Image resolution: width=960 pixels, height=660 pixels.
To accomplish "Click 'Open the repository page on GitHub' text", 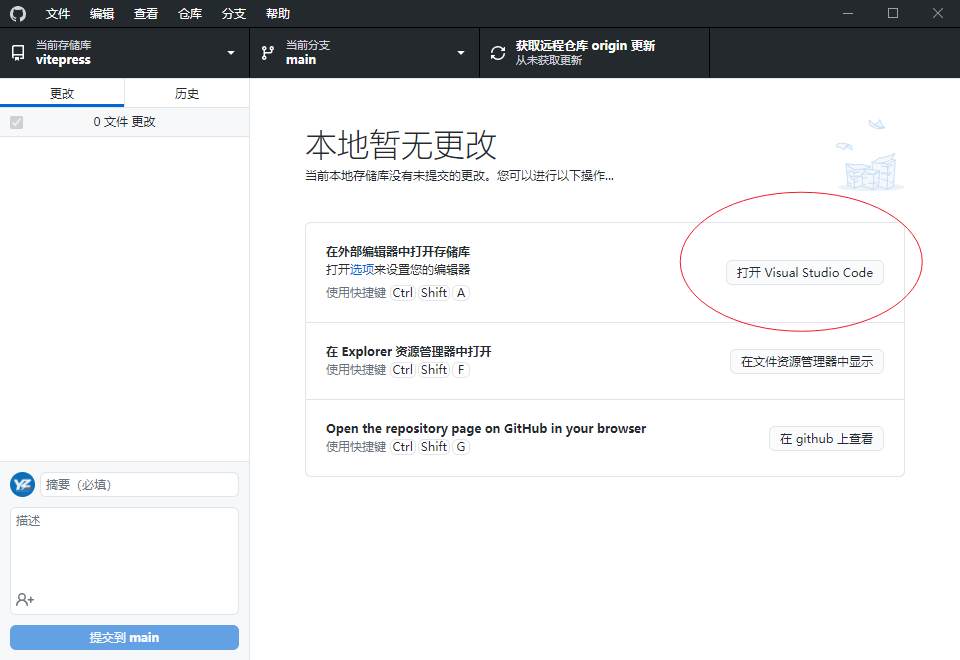I will click(x=486, y=429).
